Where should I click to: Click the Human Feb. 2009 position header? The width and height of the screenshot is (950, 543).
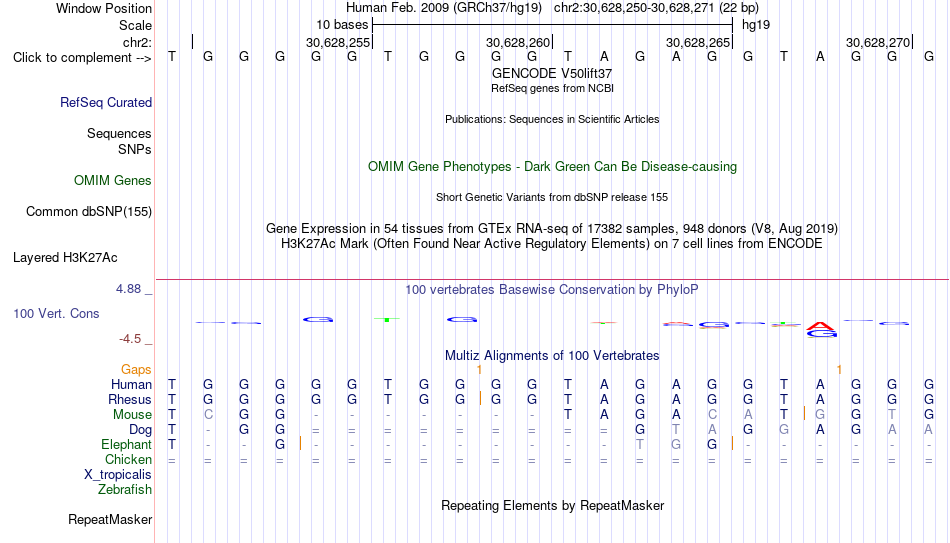552,8
